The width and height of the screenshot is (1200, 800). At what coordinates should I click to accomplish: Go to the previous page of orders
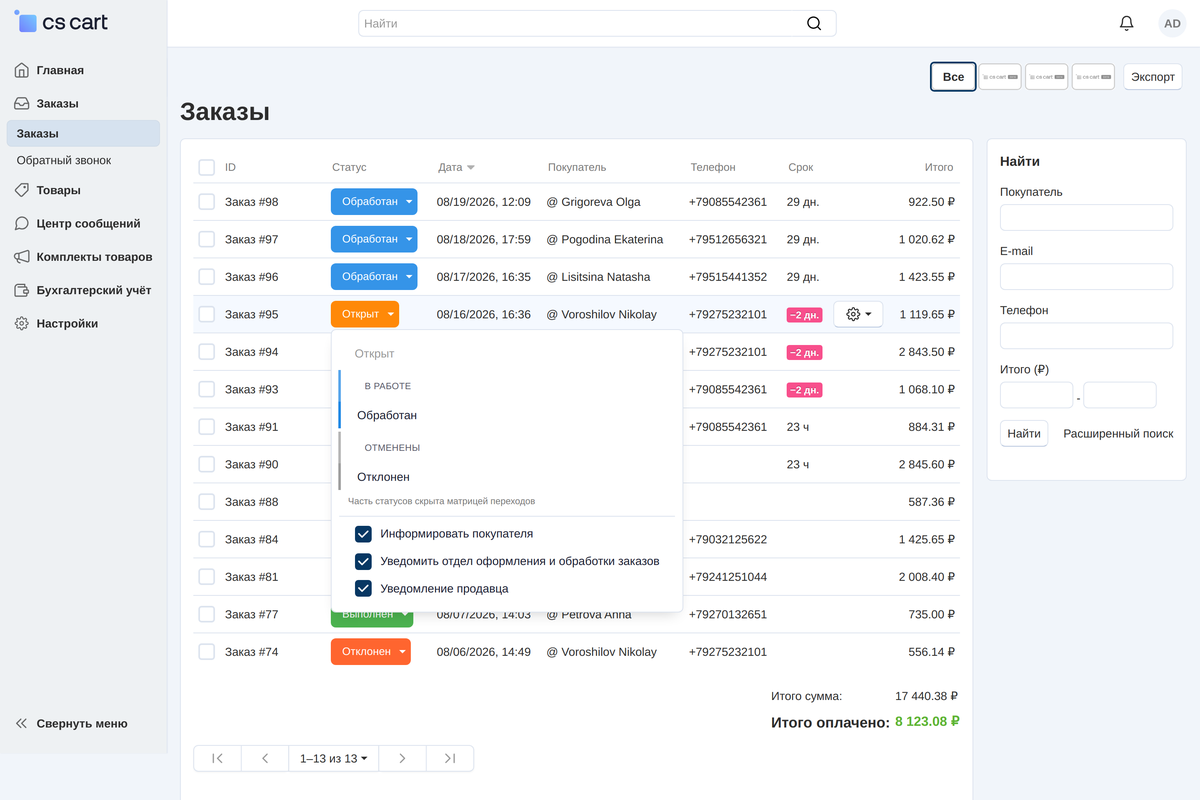pos(265,758)
